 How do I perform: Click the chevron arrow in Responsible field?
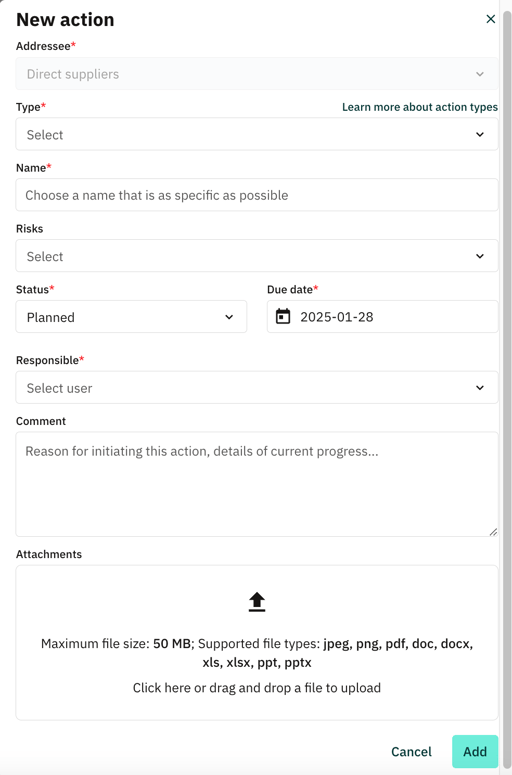(480, 388)
